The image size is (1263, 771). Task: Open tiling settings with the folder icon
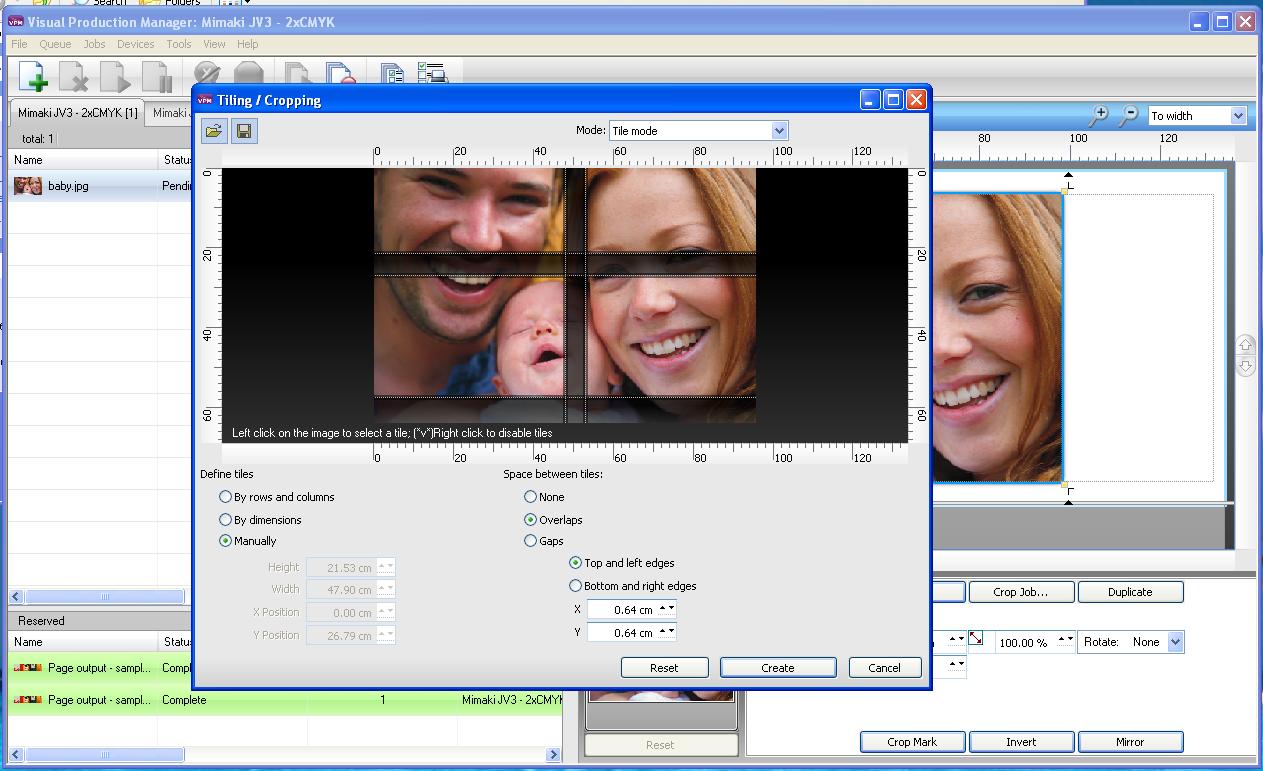coord(214,131)
